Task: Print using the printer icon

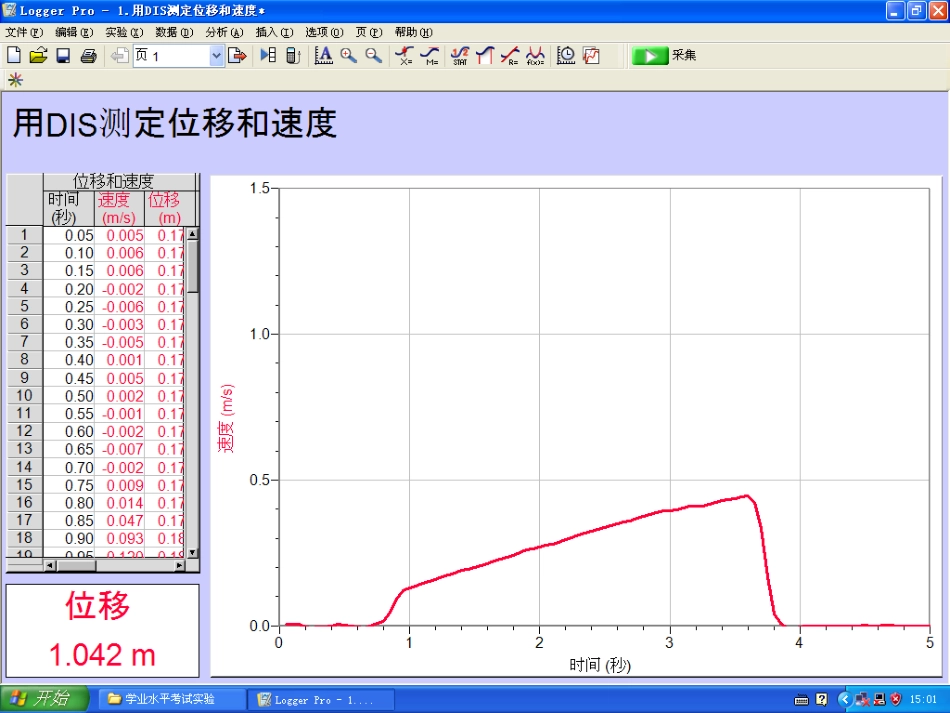Action: (x=88, y=56)
